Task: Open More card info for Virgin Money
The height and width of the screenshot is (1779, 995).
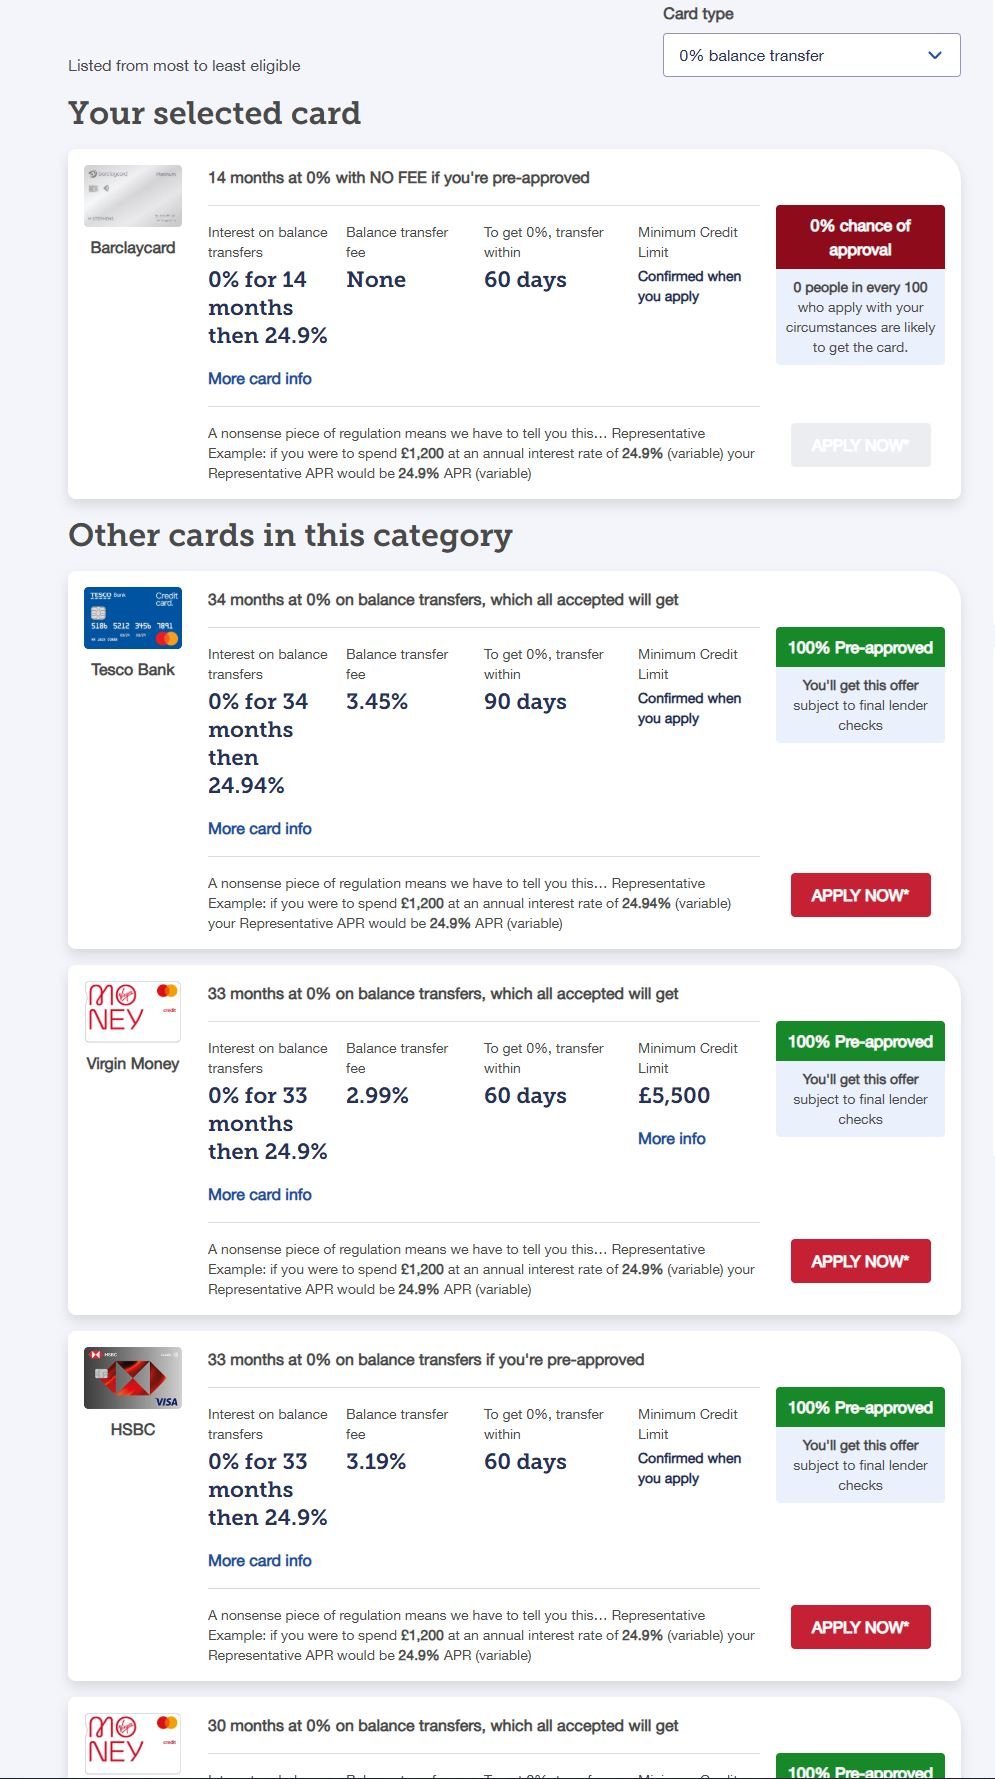Action: [260, 1194]
